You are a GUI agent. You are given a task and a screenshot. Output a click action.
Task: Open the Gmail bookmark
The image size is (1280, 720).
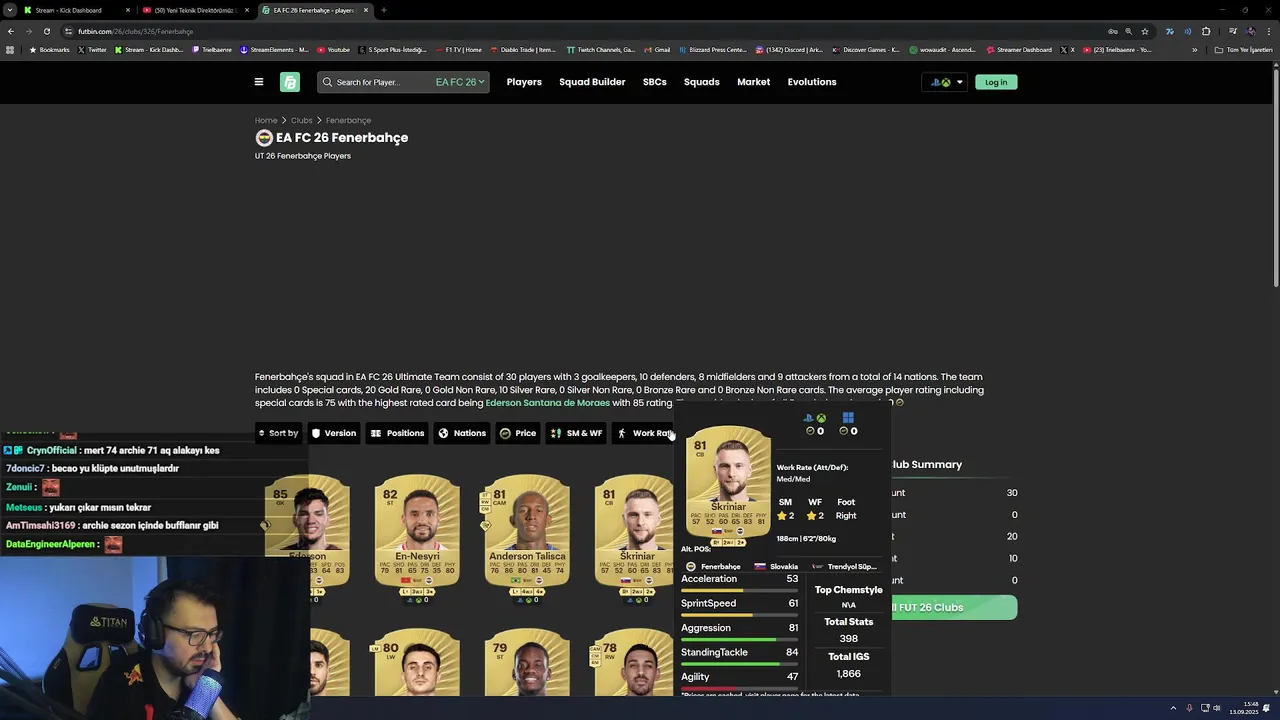point(658,50)
